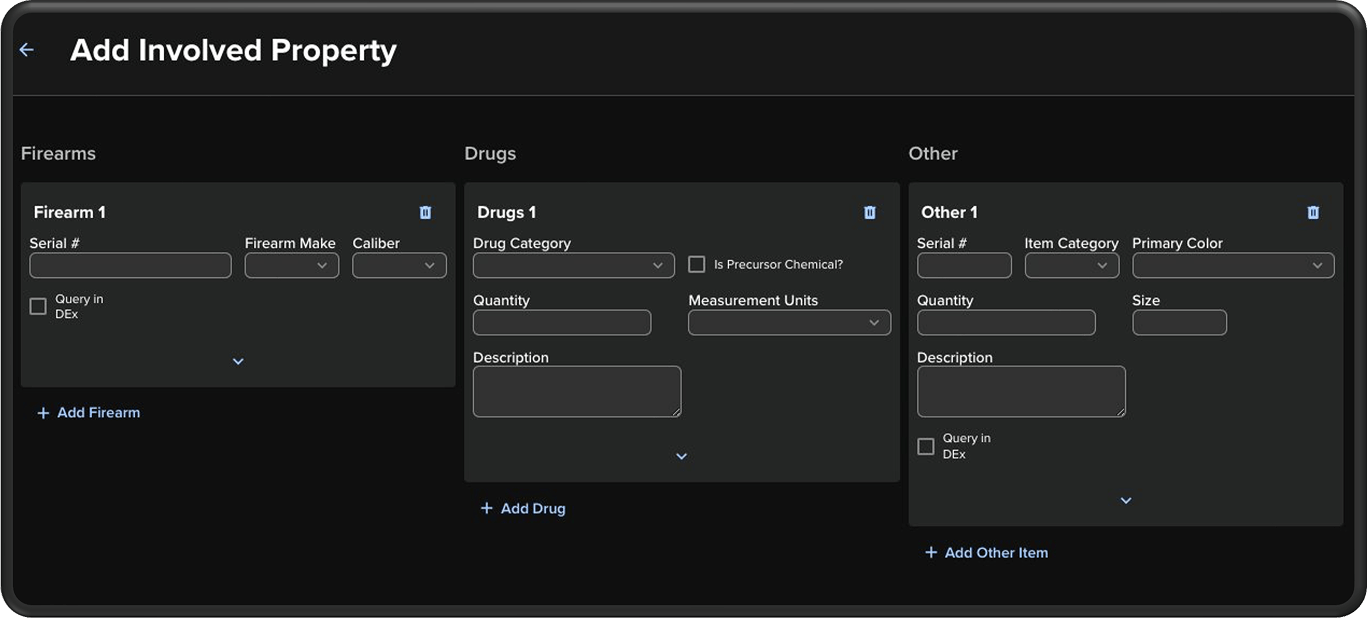Click the Drugs Description text area
The width and height of the screenshot is (1367, 619).
[x=577, y=391]
